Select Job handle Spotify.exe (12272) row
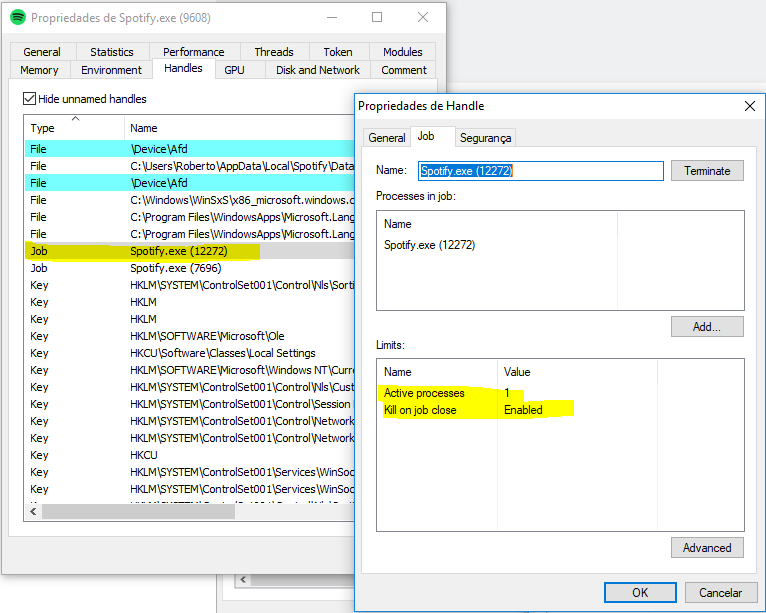Image resolution: width=766 pixels, height=613 pixels. pyautogui.click(x=190, y=251)
